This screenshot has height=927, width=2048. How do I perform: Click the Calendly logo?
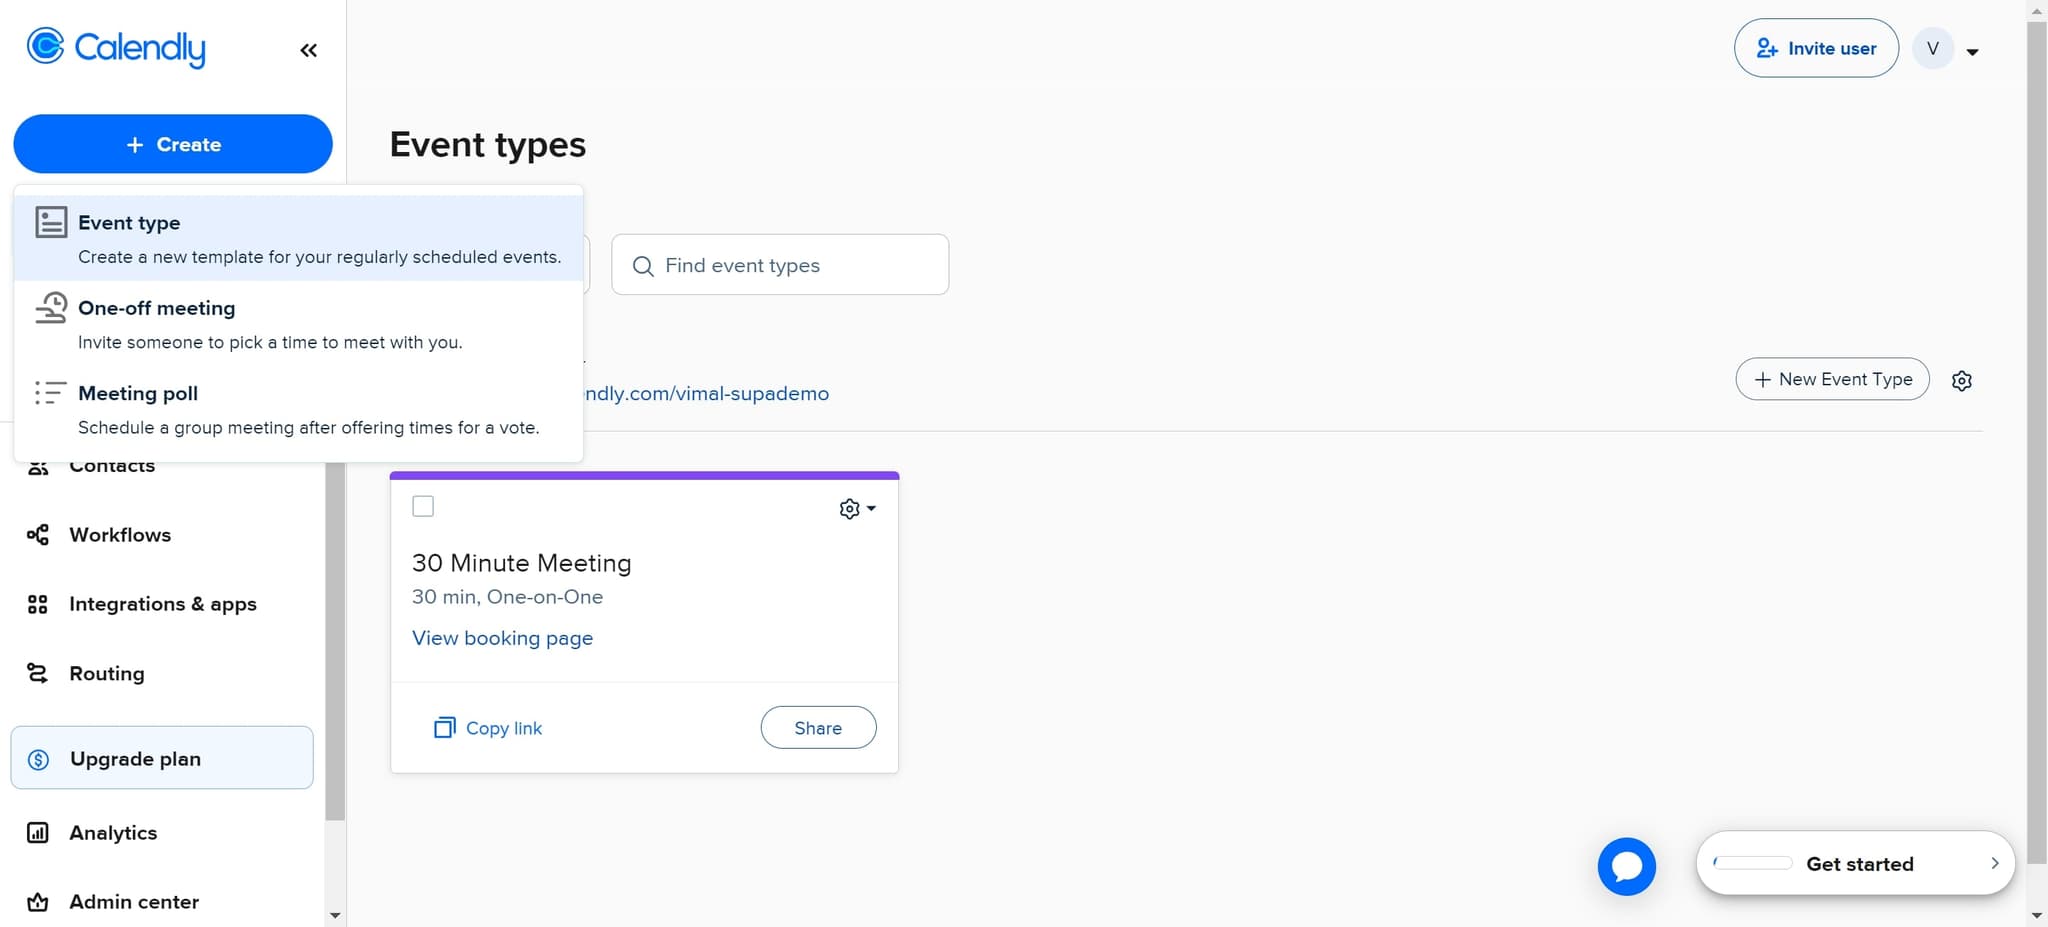click(116, 47)
